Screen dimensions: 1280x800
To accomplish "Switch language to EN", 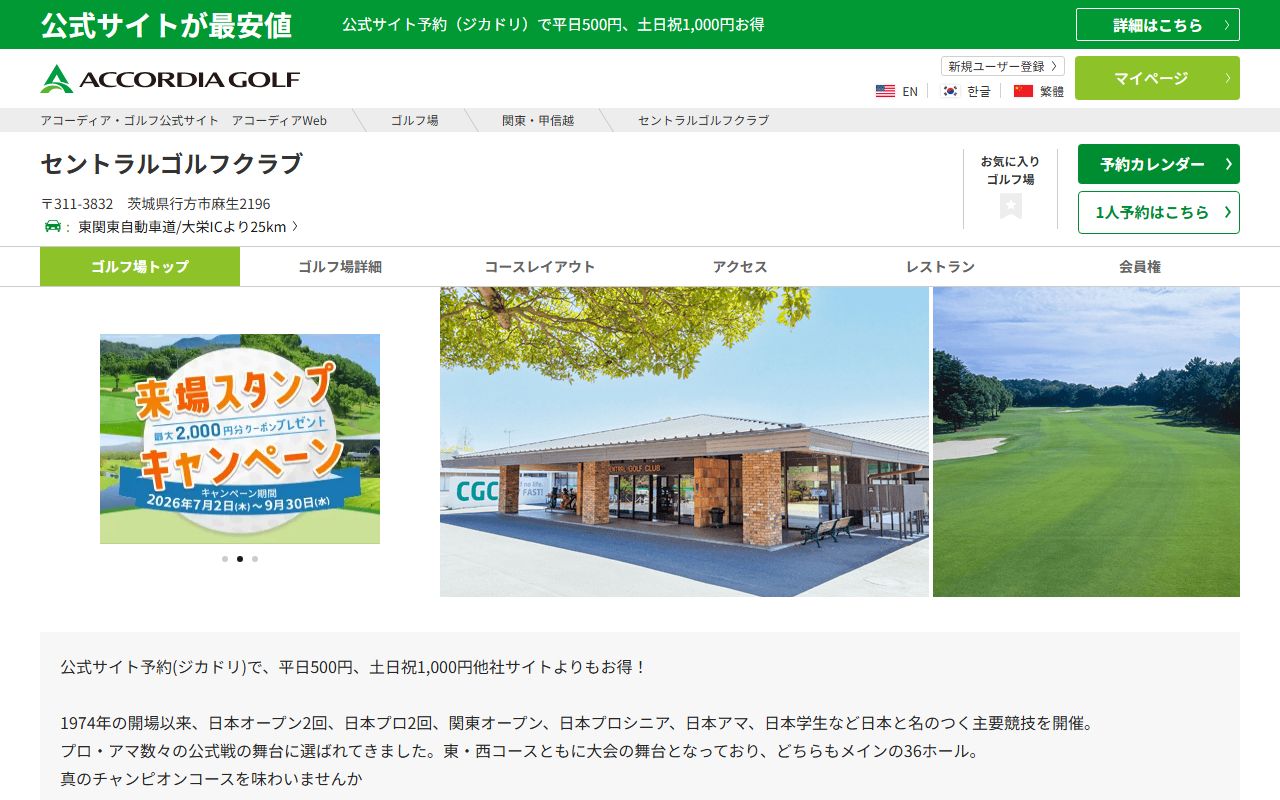I will pos(910,91).
